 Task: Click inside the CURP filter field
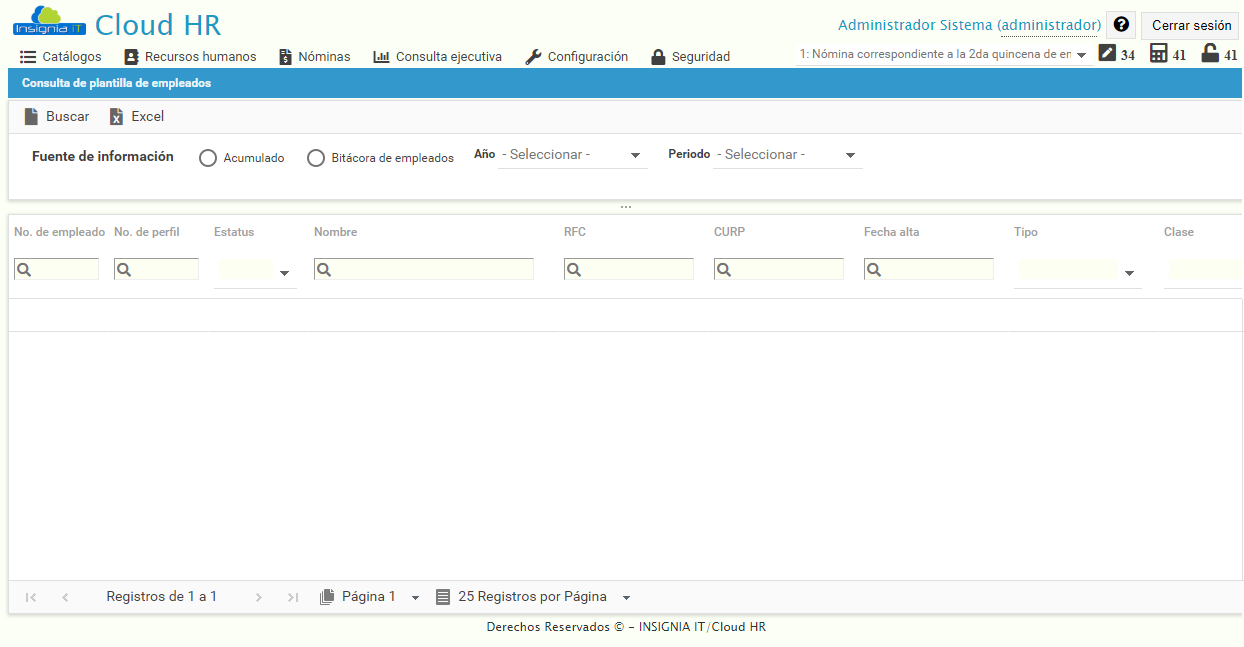coord(780,268)
